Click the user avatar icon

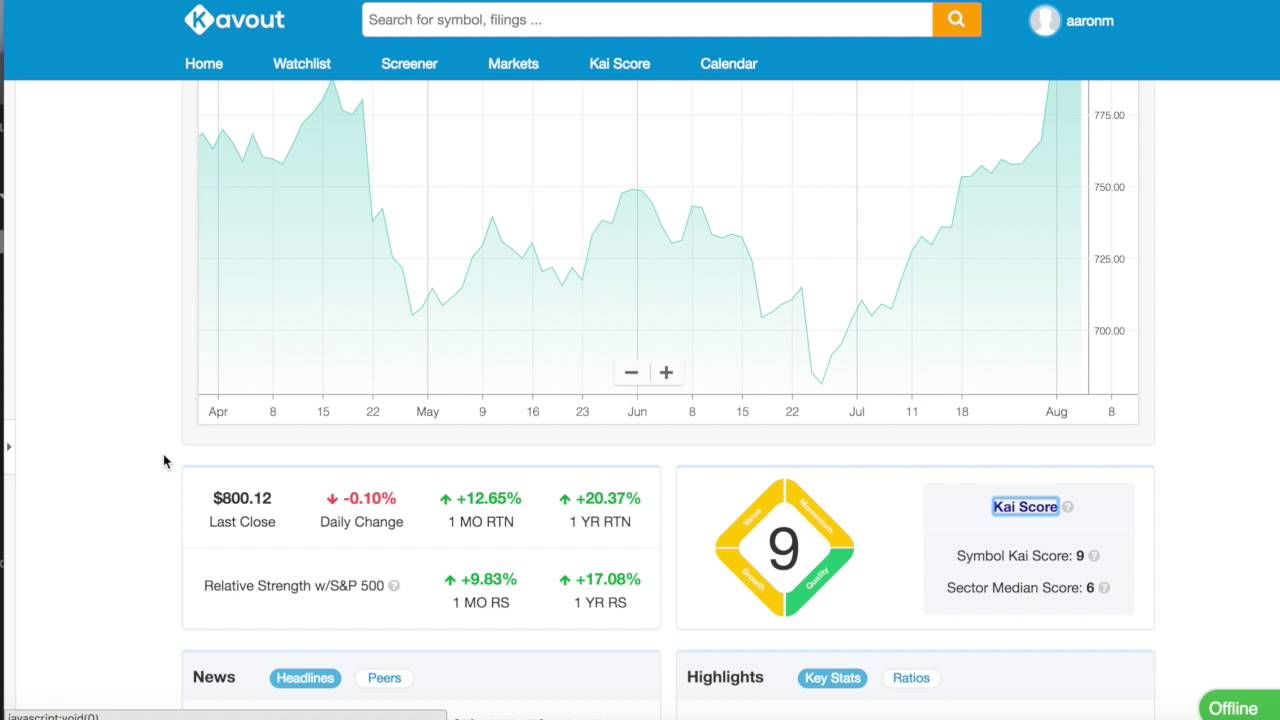pyautogui.click(x=1044, y=21)
